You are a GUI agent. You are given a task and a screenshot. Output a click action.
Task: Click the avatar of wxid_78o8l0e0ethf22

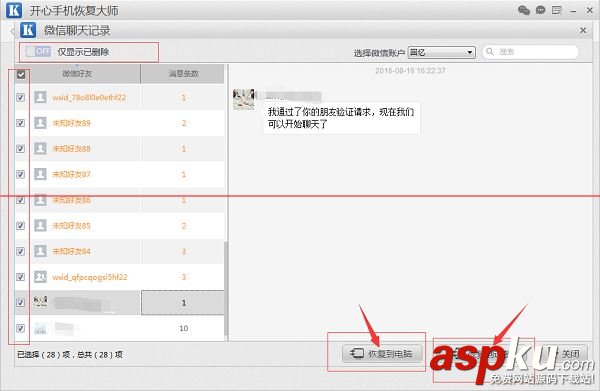point(40,97)
